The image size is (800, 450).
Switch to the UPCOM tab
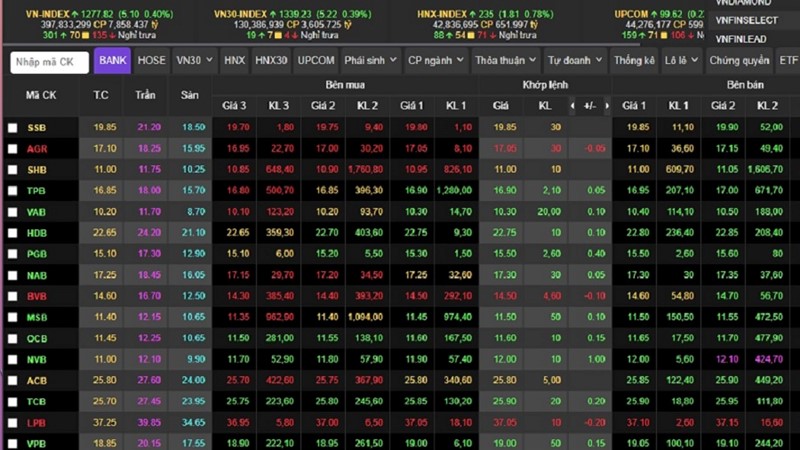coord(316,60)
